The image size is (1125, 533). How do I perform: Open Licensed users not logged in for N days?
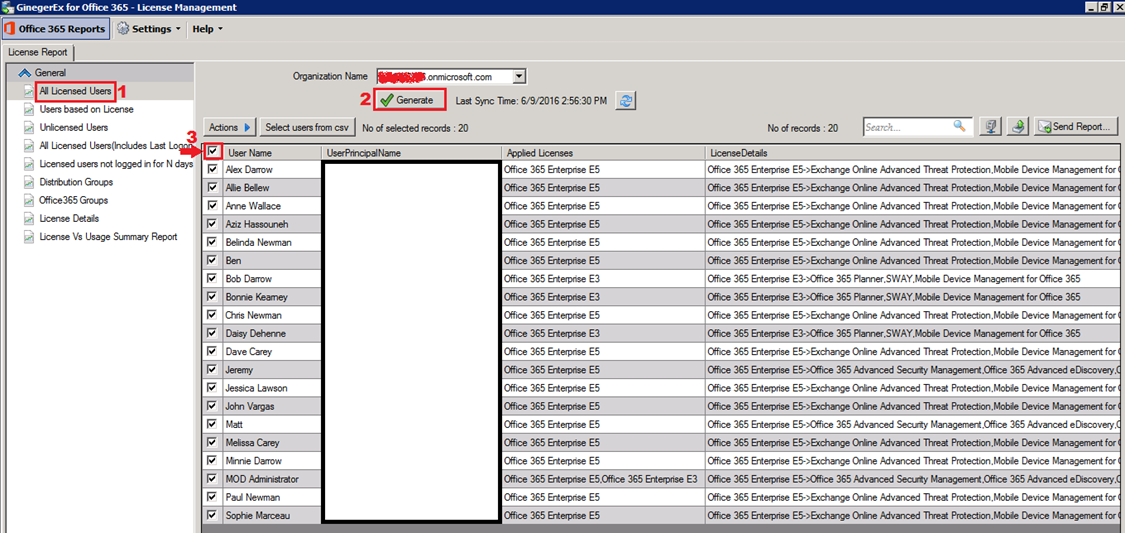(116, 164)
